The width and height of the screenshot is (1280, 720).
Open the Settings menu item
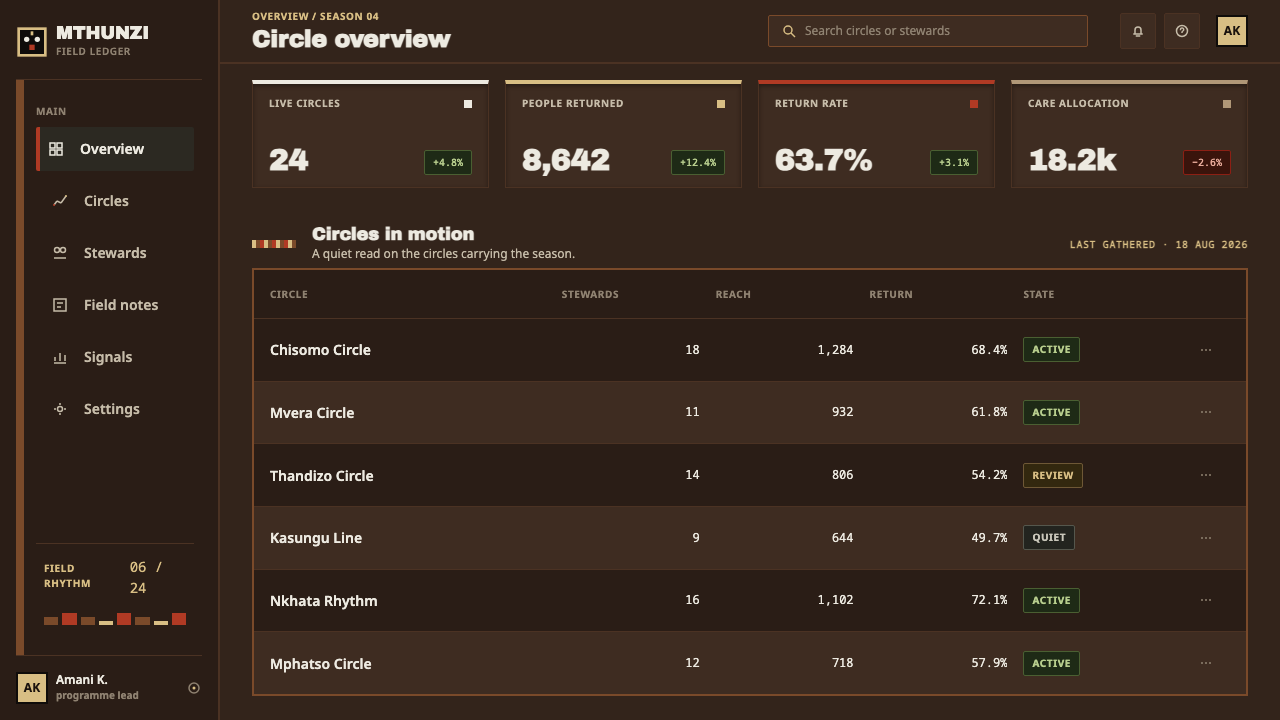click(115, 409)
